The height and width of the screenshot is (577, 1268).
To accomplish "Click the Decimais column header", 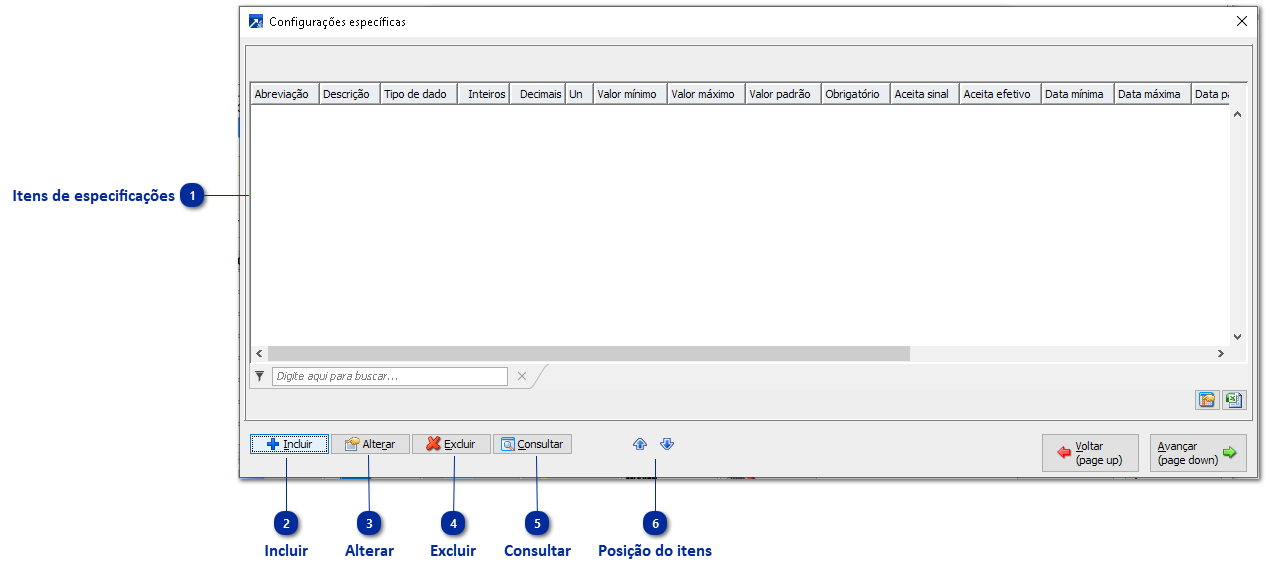I will click(x=538, y=94).
